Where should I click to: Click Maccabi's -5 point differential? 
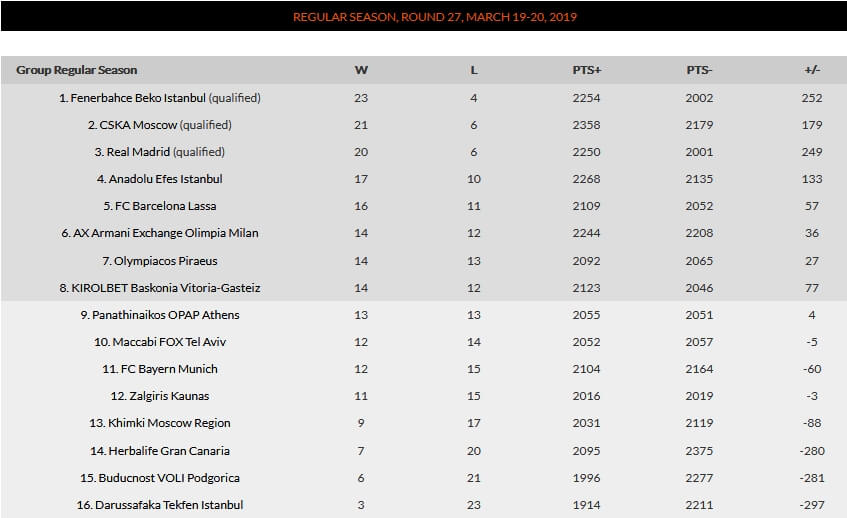[x=812, y=342]
